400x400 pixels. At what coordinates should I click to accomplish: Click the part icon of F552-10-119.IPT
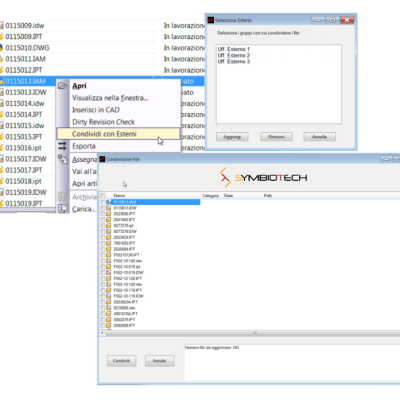pyautogui.click(x=108, y=290)
